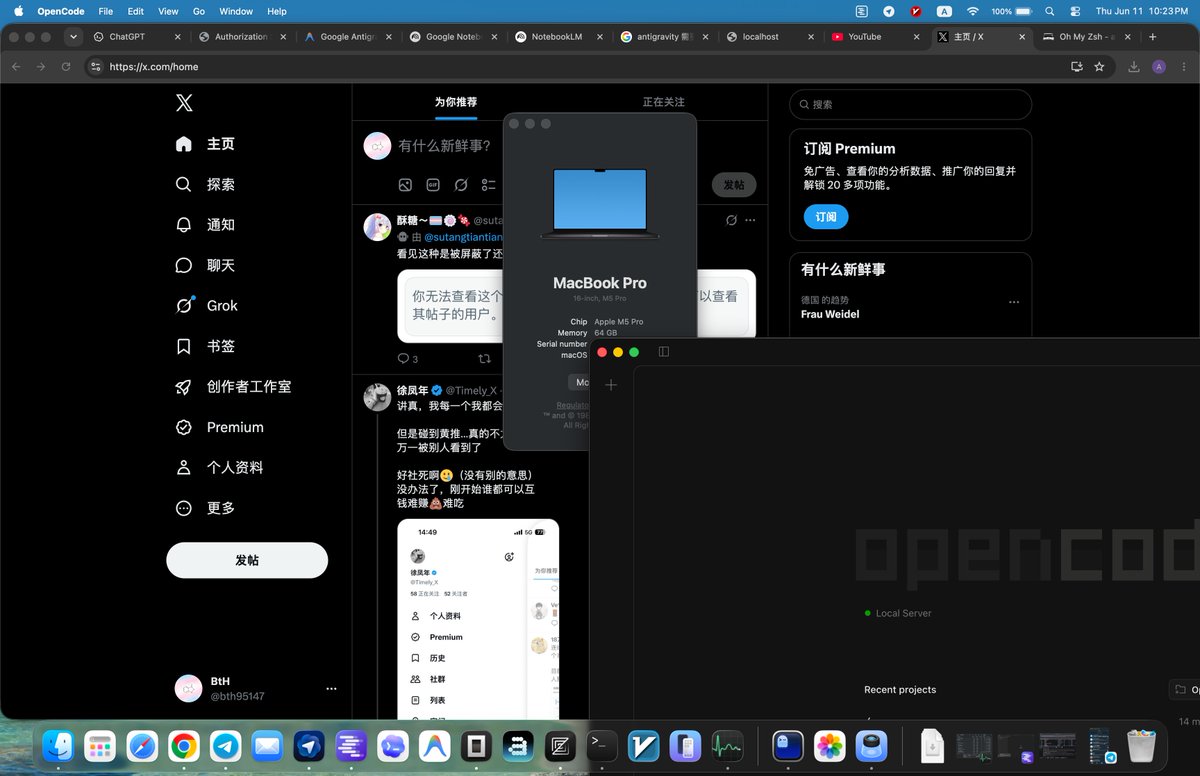The image size is (1200, 776).
Task: Open 通知 notifications in X sidebar
Action: (x=205, y=225)
